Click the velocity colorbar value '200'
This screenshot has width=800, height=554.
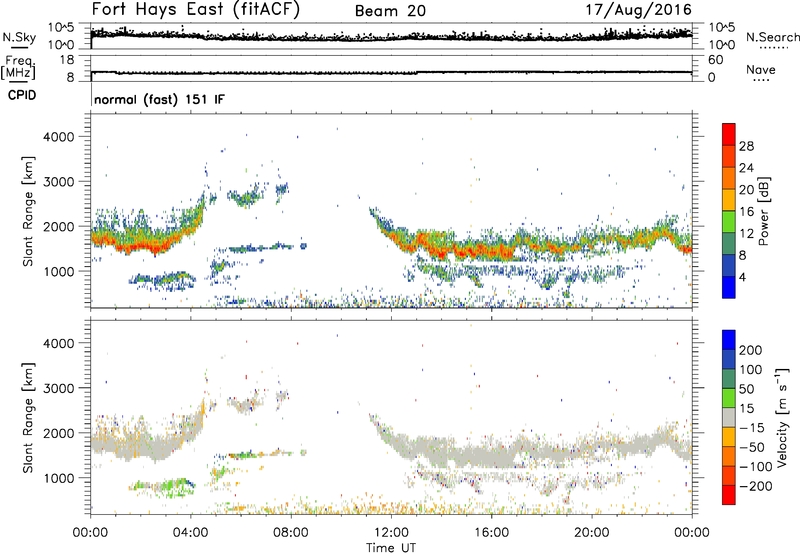tap(751, 350)
